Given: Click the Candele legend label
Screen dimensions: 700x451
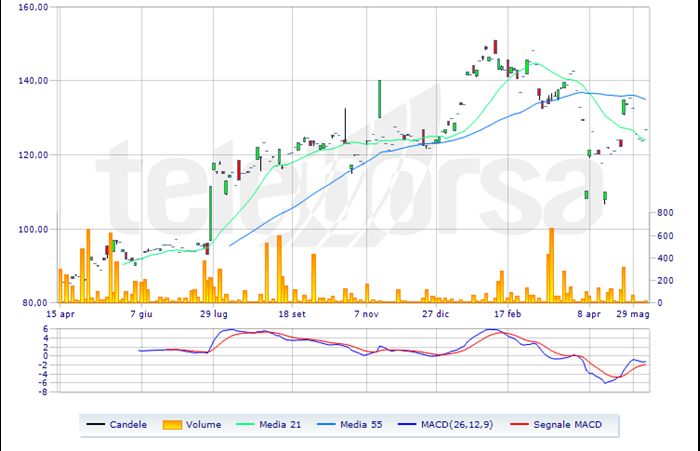Looking at the screenshot, I should click(x=128, y=425).
